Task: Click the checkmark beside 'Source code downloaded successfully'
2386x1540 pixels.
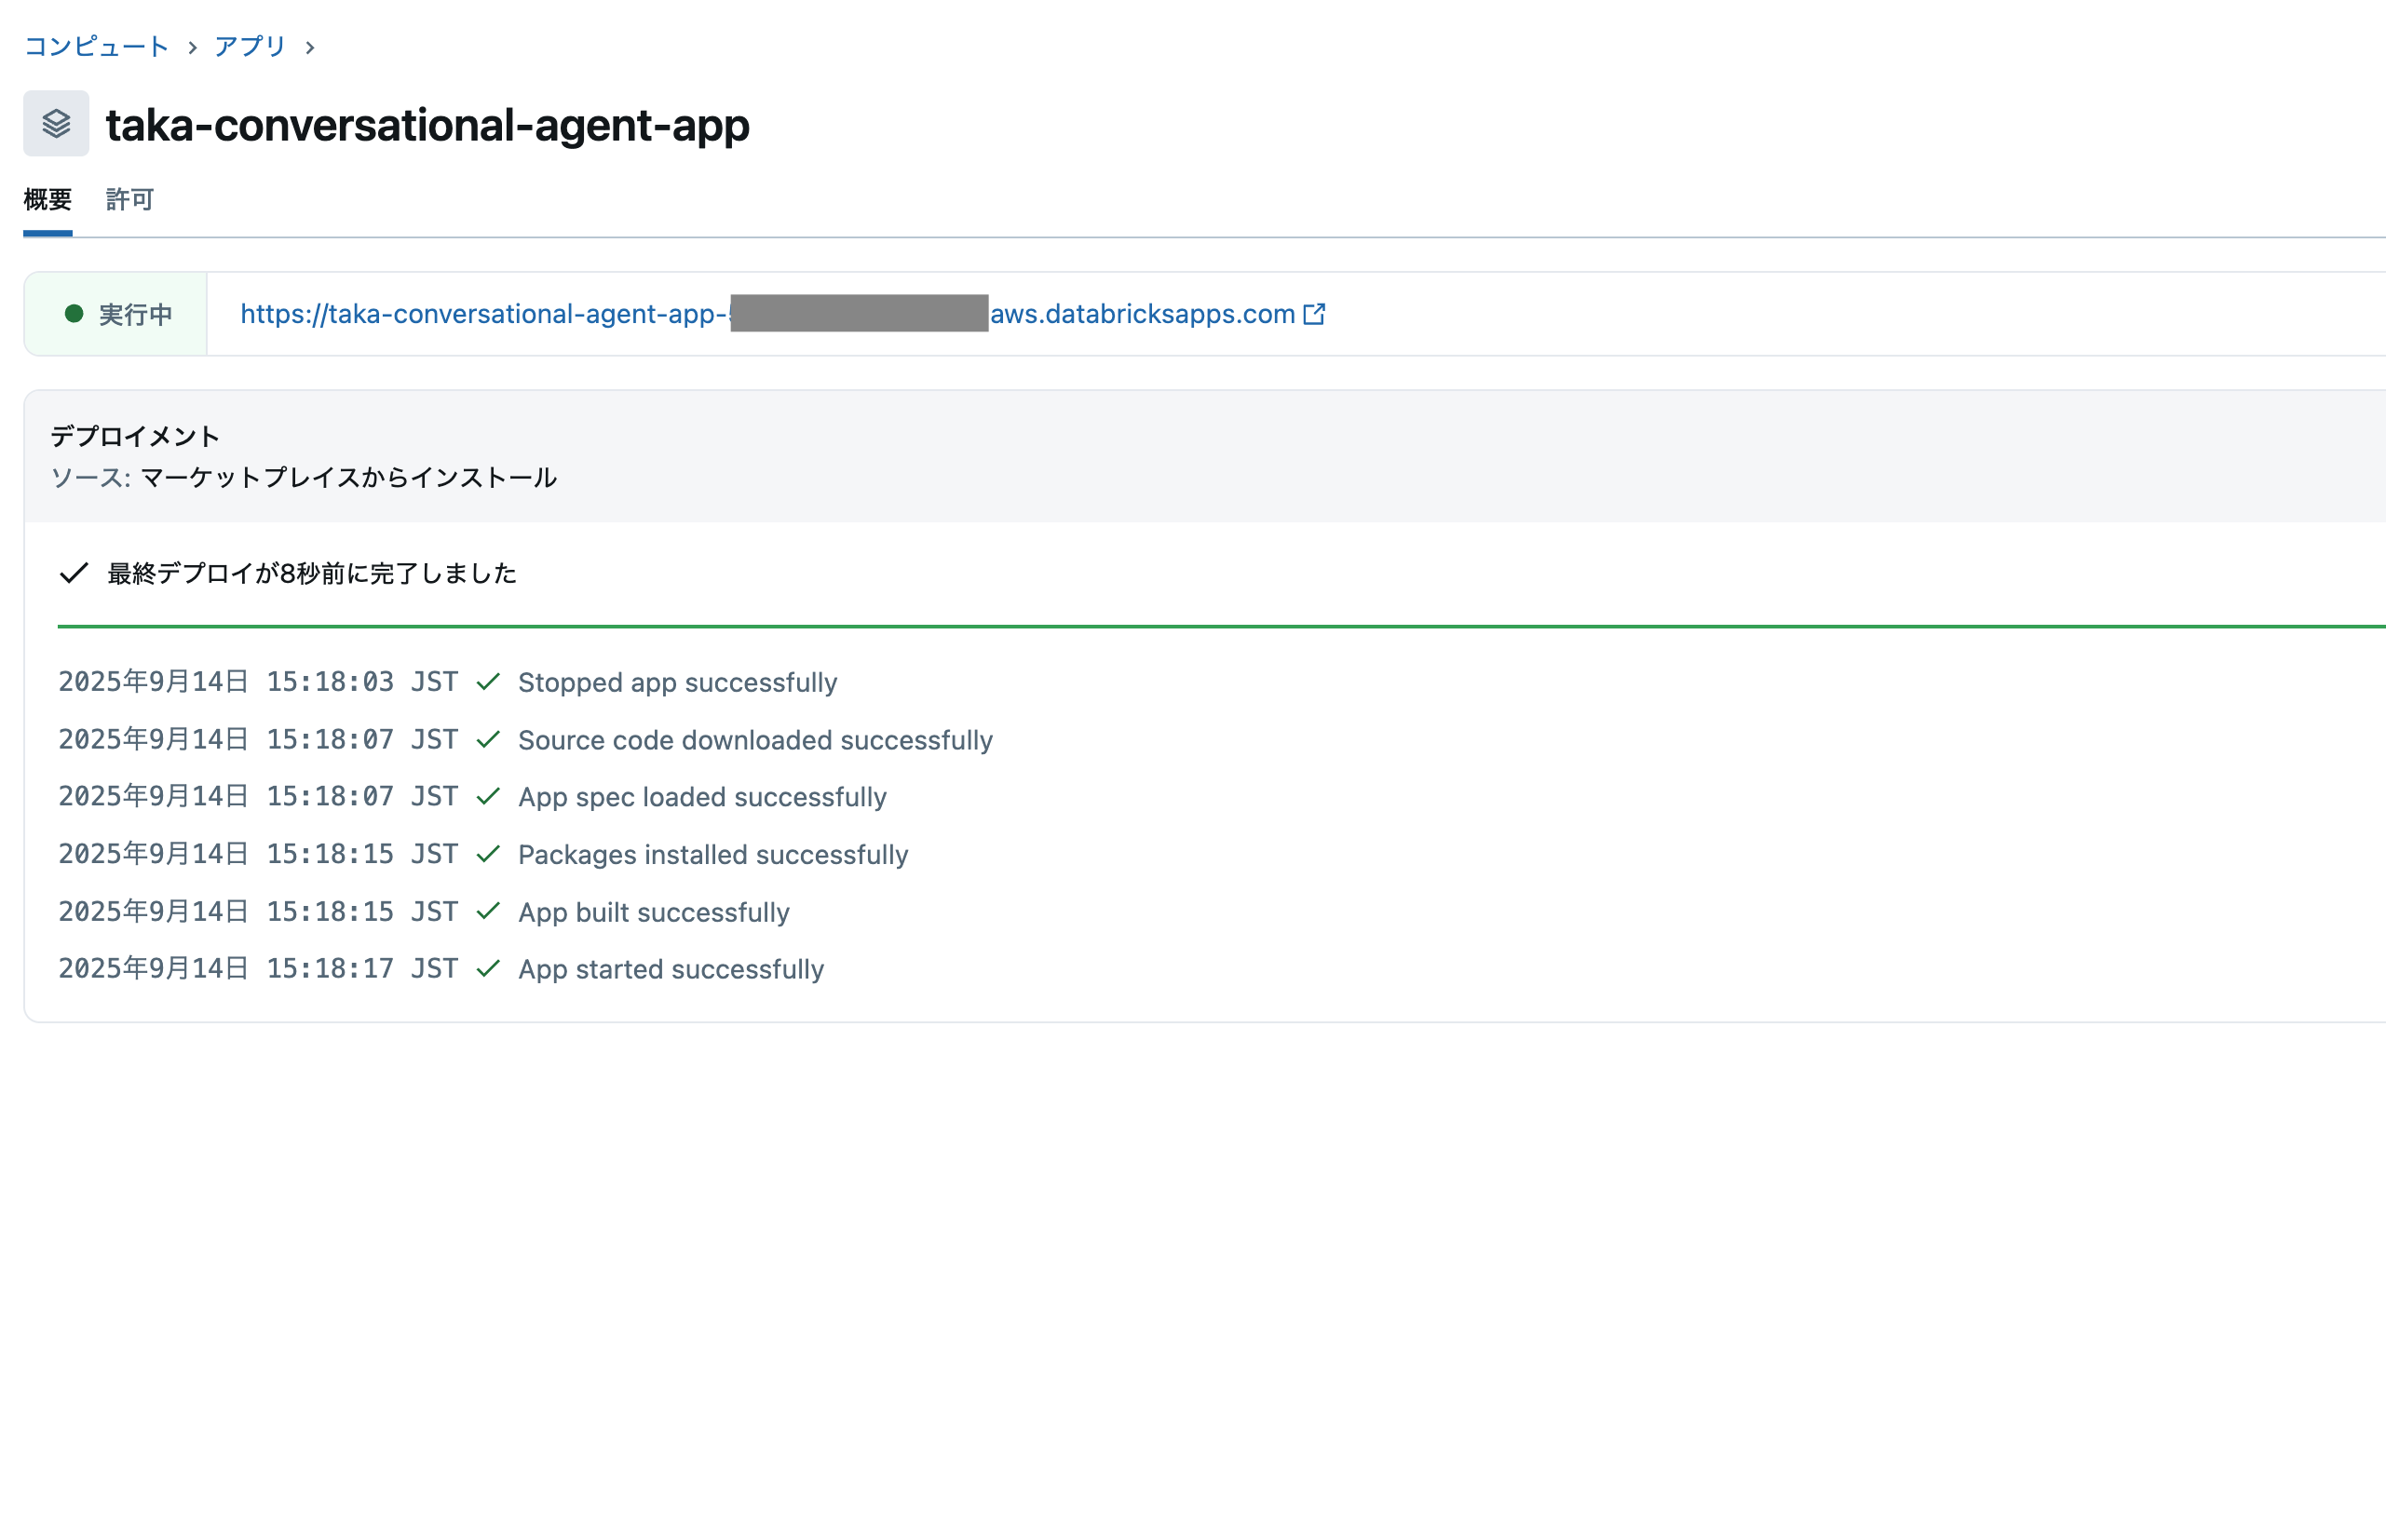Action: pos(489,738)
